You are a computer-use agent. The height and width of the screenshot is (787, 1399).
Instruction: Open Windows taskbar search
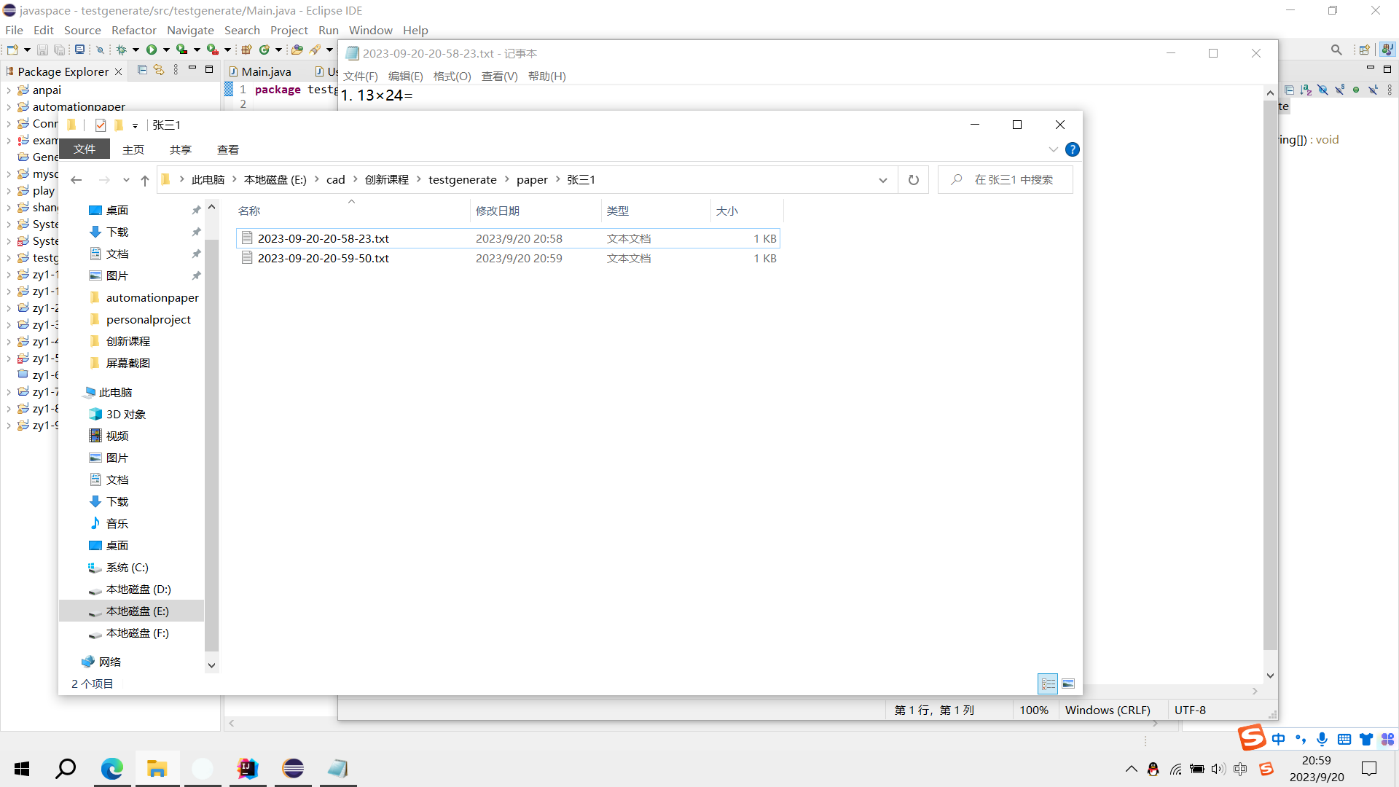point(66,768)
